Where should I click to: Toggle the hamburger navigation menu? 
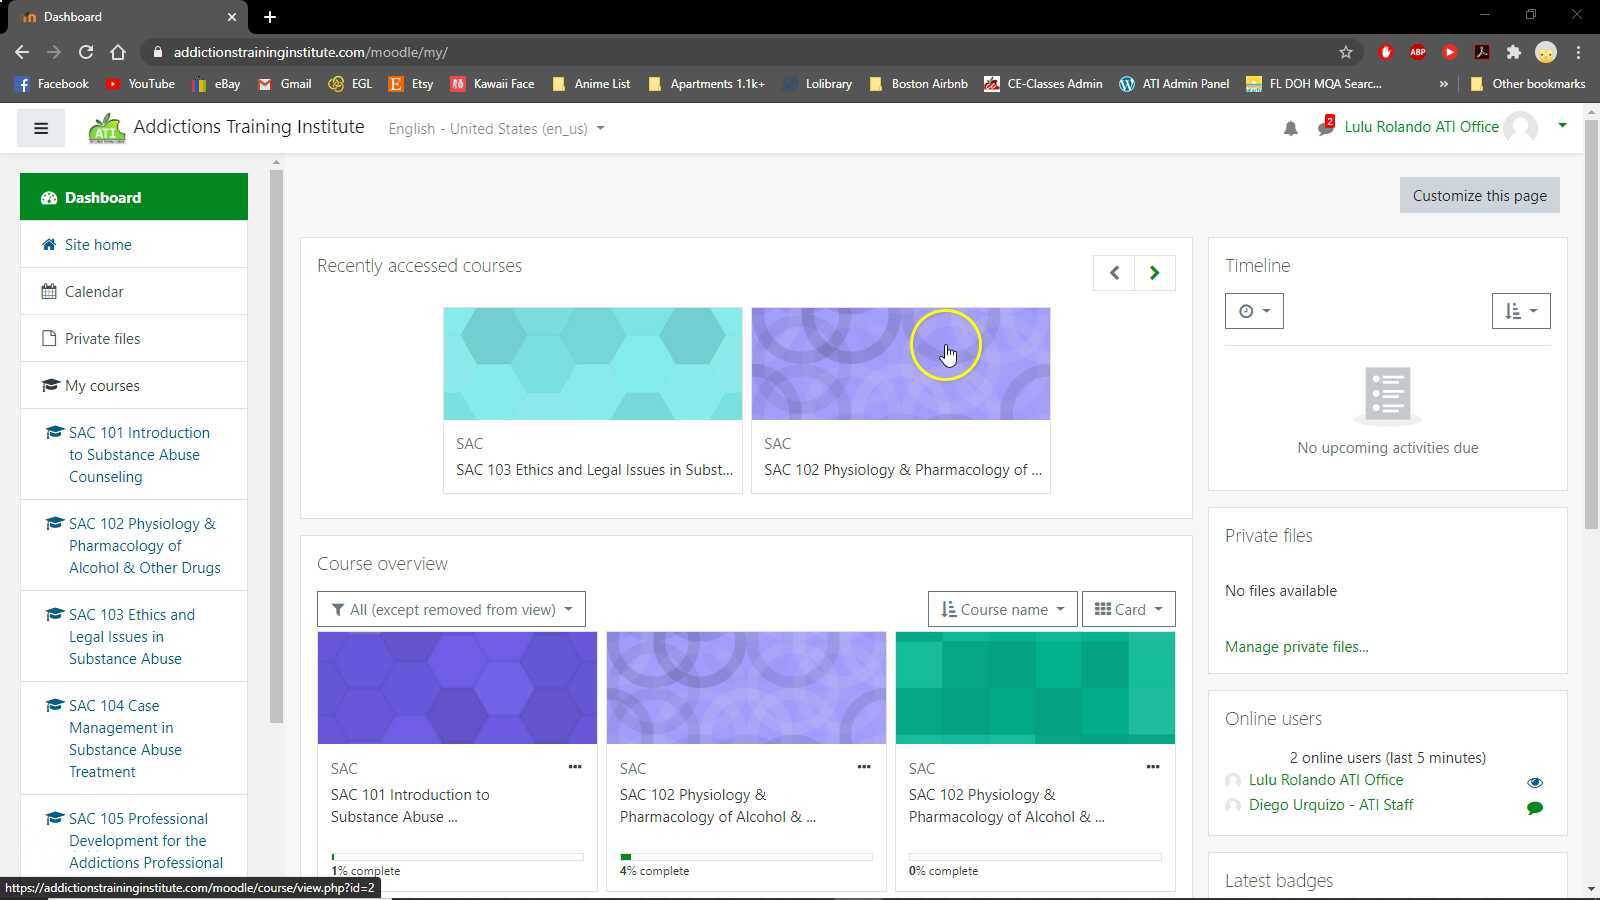point(40,128)
